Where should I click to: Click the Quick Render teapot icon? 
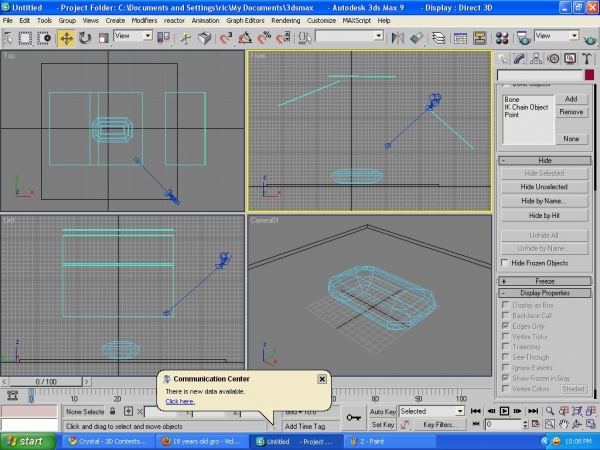click(590, 39)
